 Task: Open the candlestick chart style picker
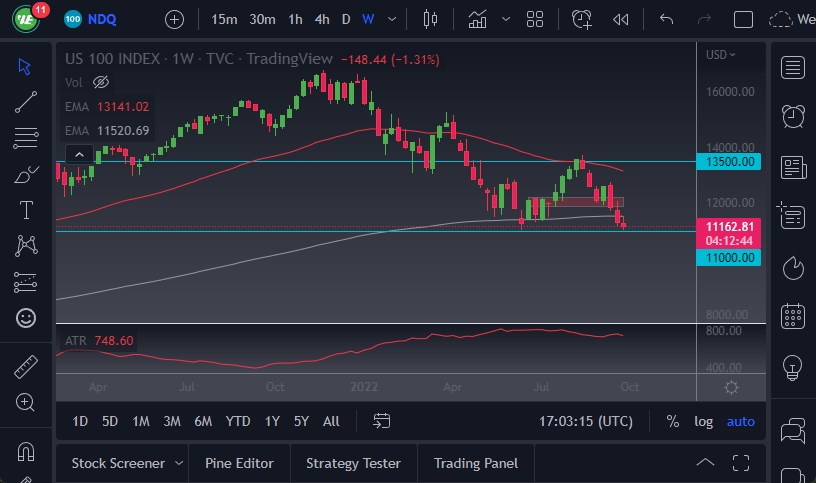431,19
